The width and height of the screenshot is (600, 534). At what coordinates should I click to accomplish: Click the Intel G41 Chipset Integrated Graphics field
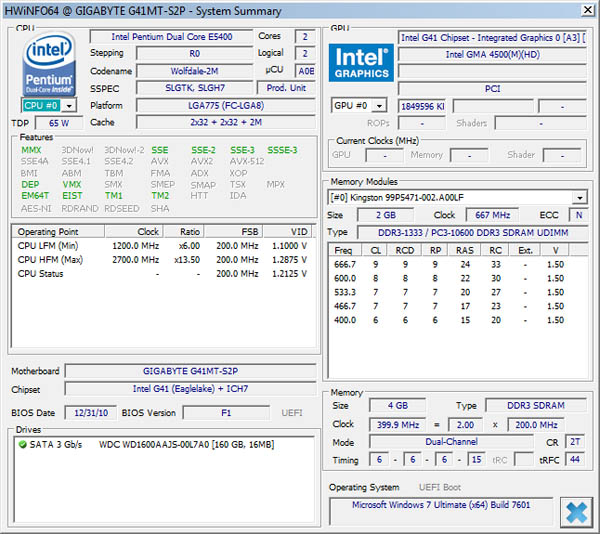(x=492, y=38)
